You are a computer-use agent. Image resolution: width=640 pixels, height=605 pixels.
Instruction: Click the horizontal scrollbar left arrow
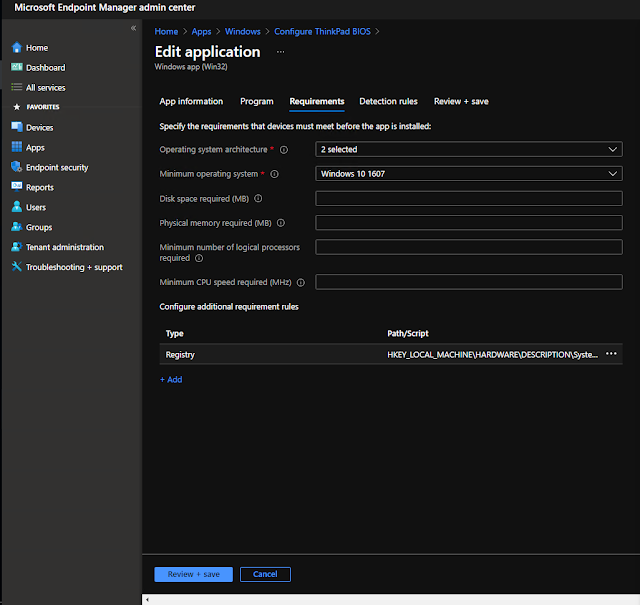[147, 600]
